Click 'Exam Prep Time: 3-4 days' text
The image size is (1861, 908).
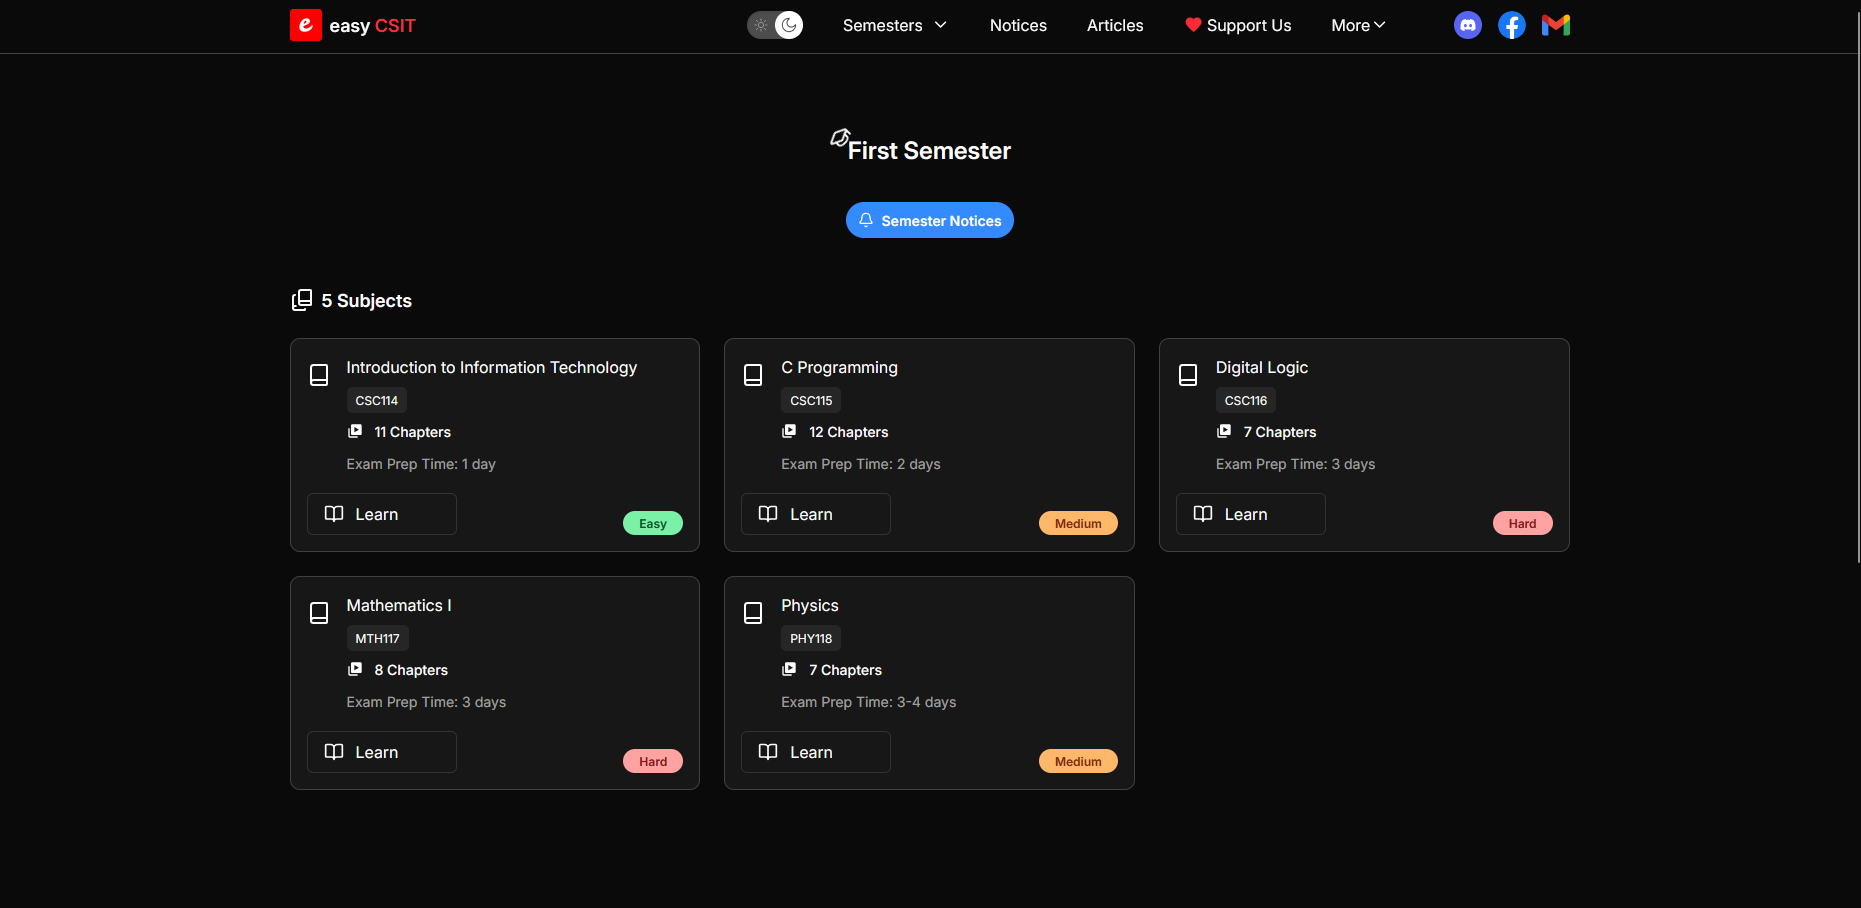click(x=868, y=702)
